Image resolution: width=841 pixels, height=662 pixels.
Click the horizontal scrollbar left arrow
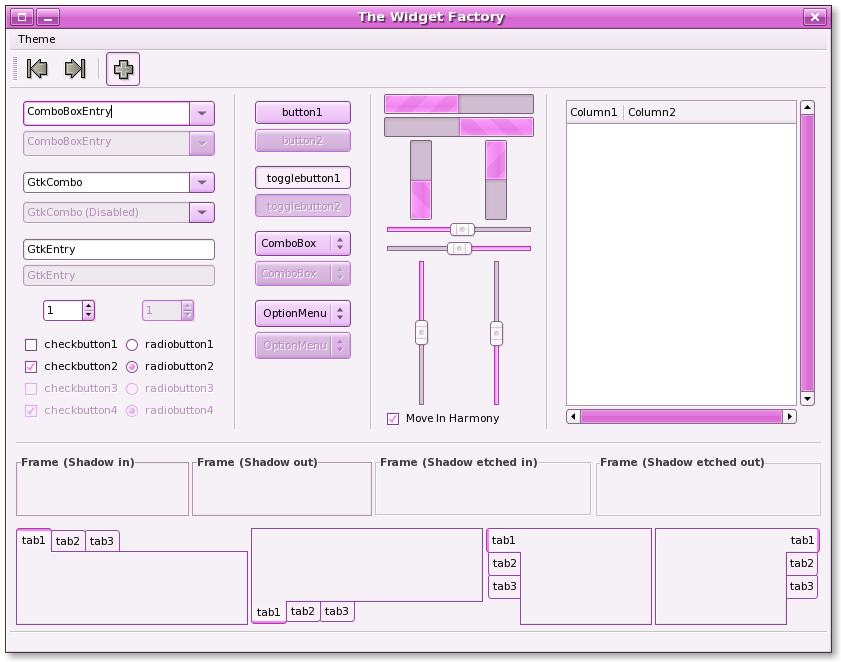573,416
